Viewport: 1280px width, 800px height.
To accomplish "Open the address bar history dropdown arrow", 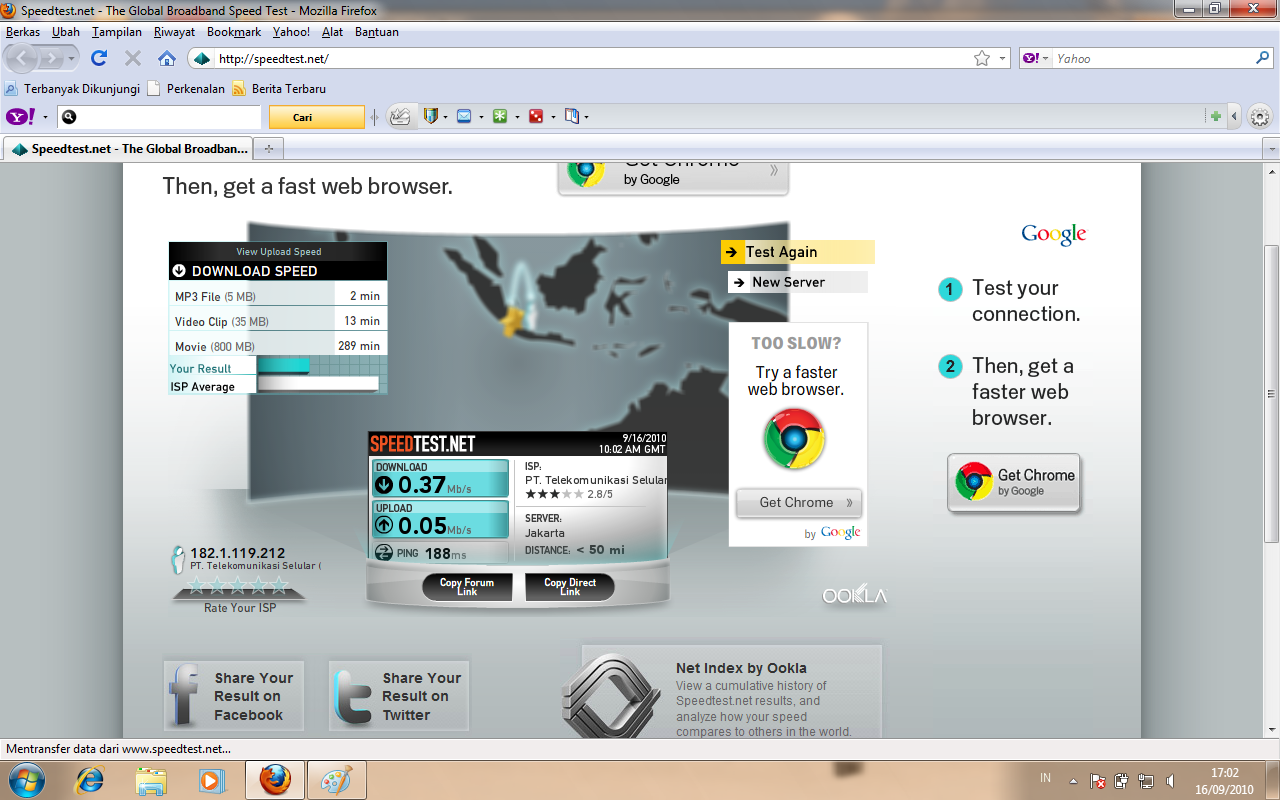I will tap(1003, 59).
